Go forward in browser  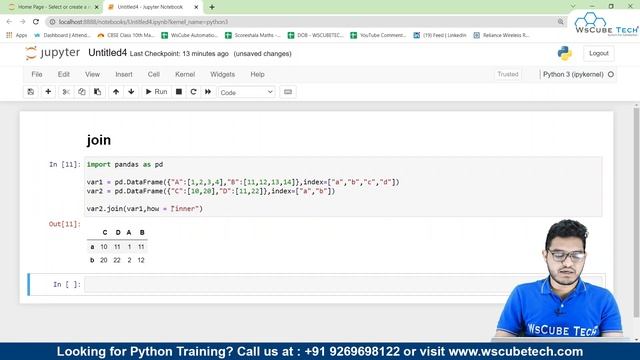[23, 22]
